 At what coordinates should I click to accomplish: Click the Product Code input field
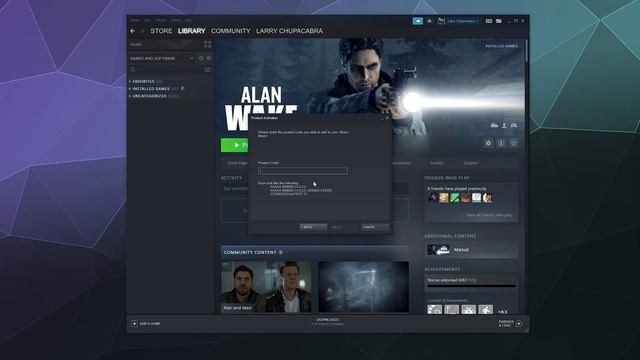coord(303,171)
